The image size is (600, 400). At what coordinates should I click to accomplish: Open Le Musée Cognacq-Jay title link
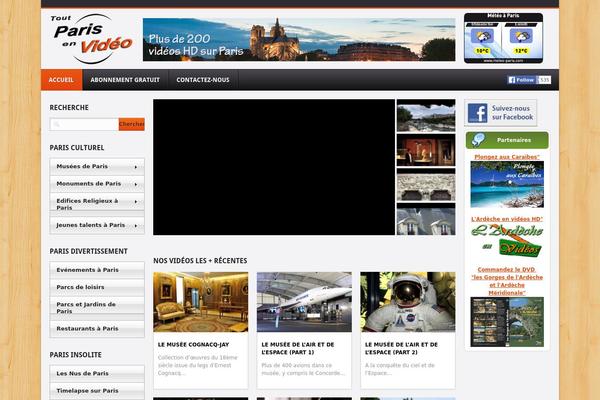coord(193,344)
